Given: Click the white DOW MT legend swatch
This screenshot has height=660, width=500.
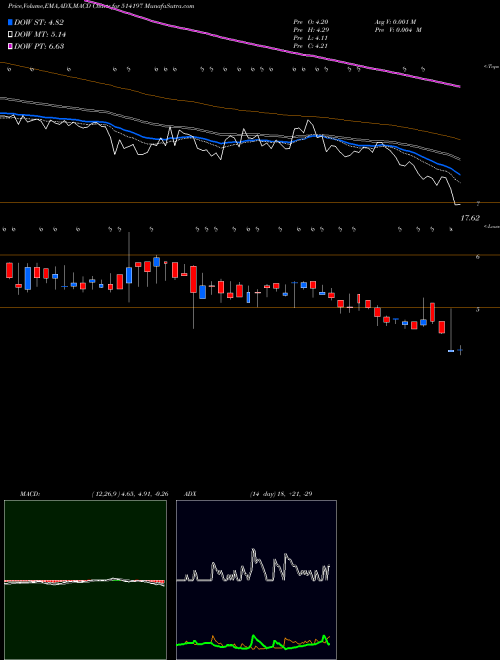Looking at the screenshot, I should [11, 35].
